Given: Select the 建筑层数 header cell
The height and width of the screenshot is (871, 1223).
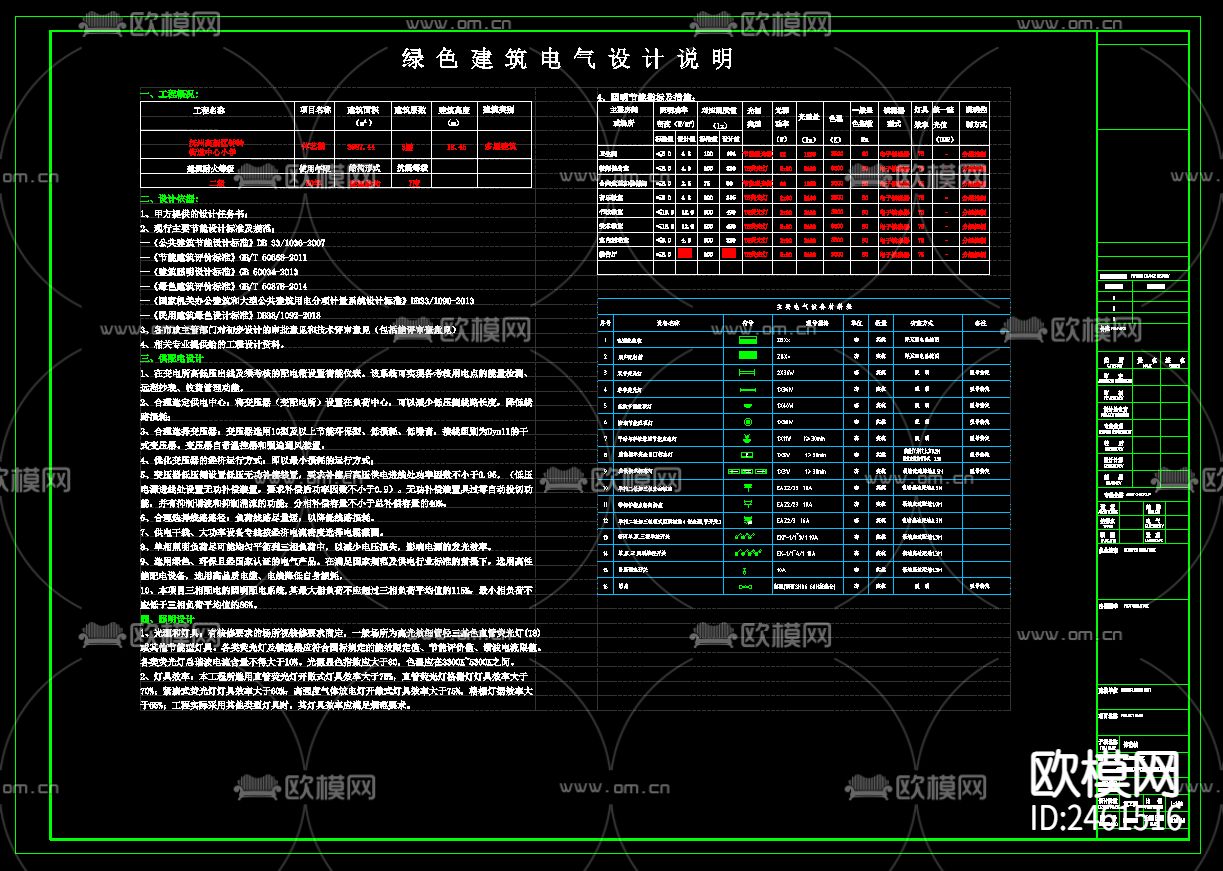Looking at the screenshot, I should 410,110.
